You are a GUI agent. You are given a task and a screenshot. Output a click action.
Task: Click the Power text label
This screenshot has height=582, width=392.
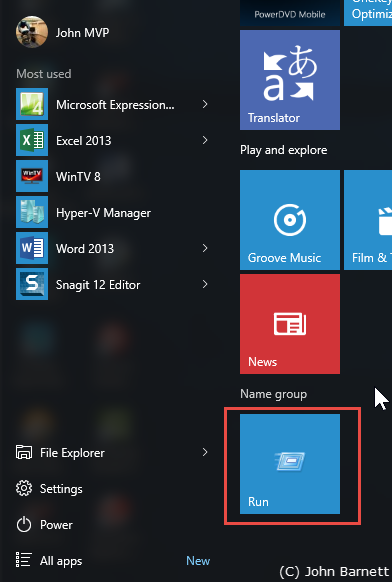56,525
